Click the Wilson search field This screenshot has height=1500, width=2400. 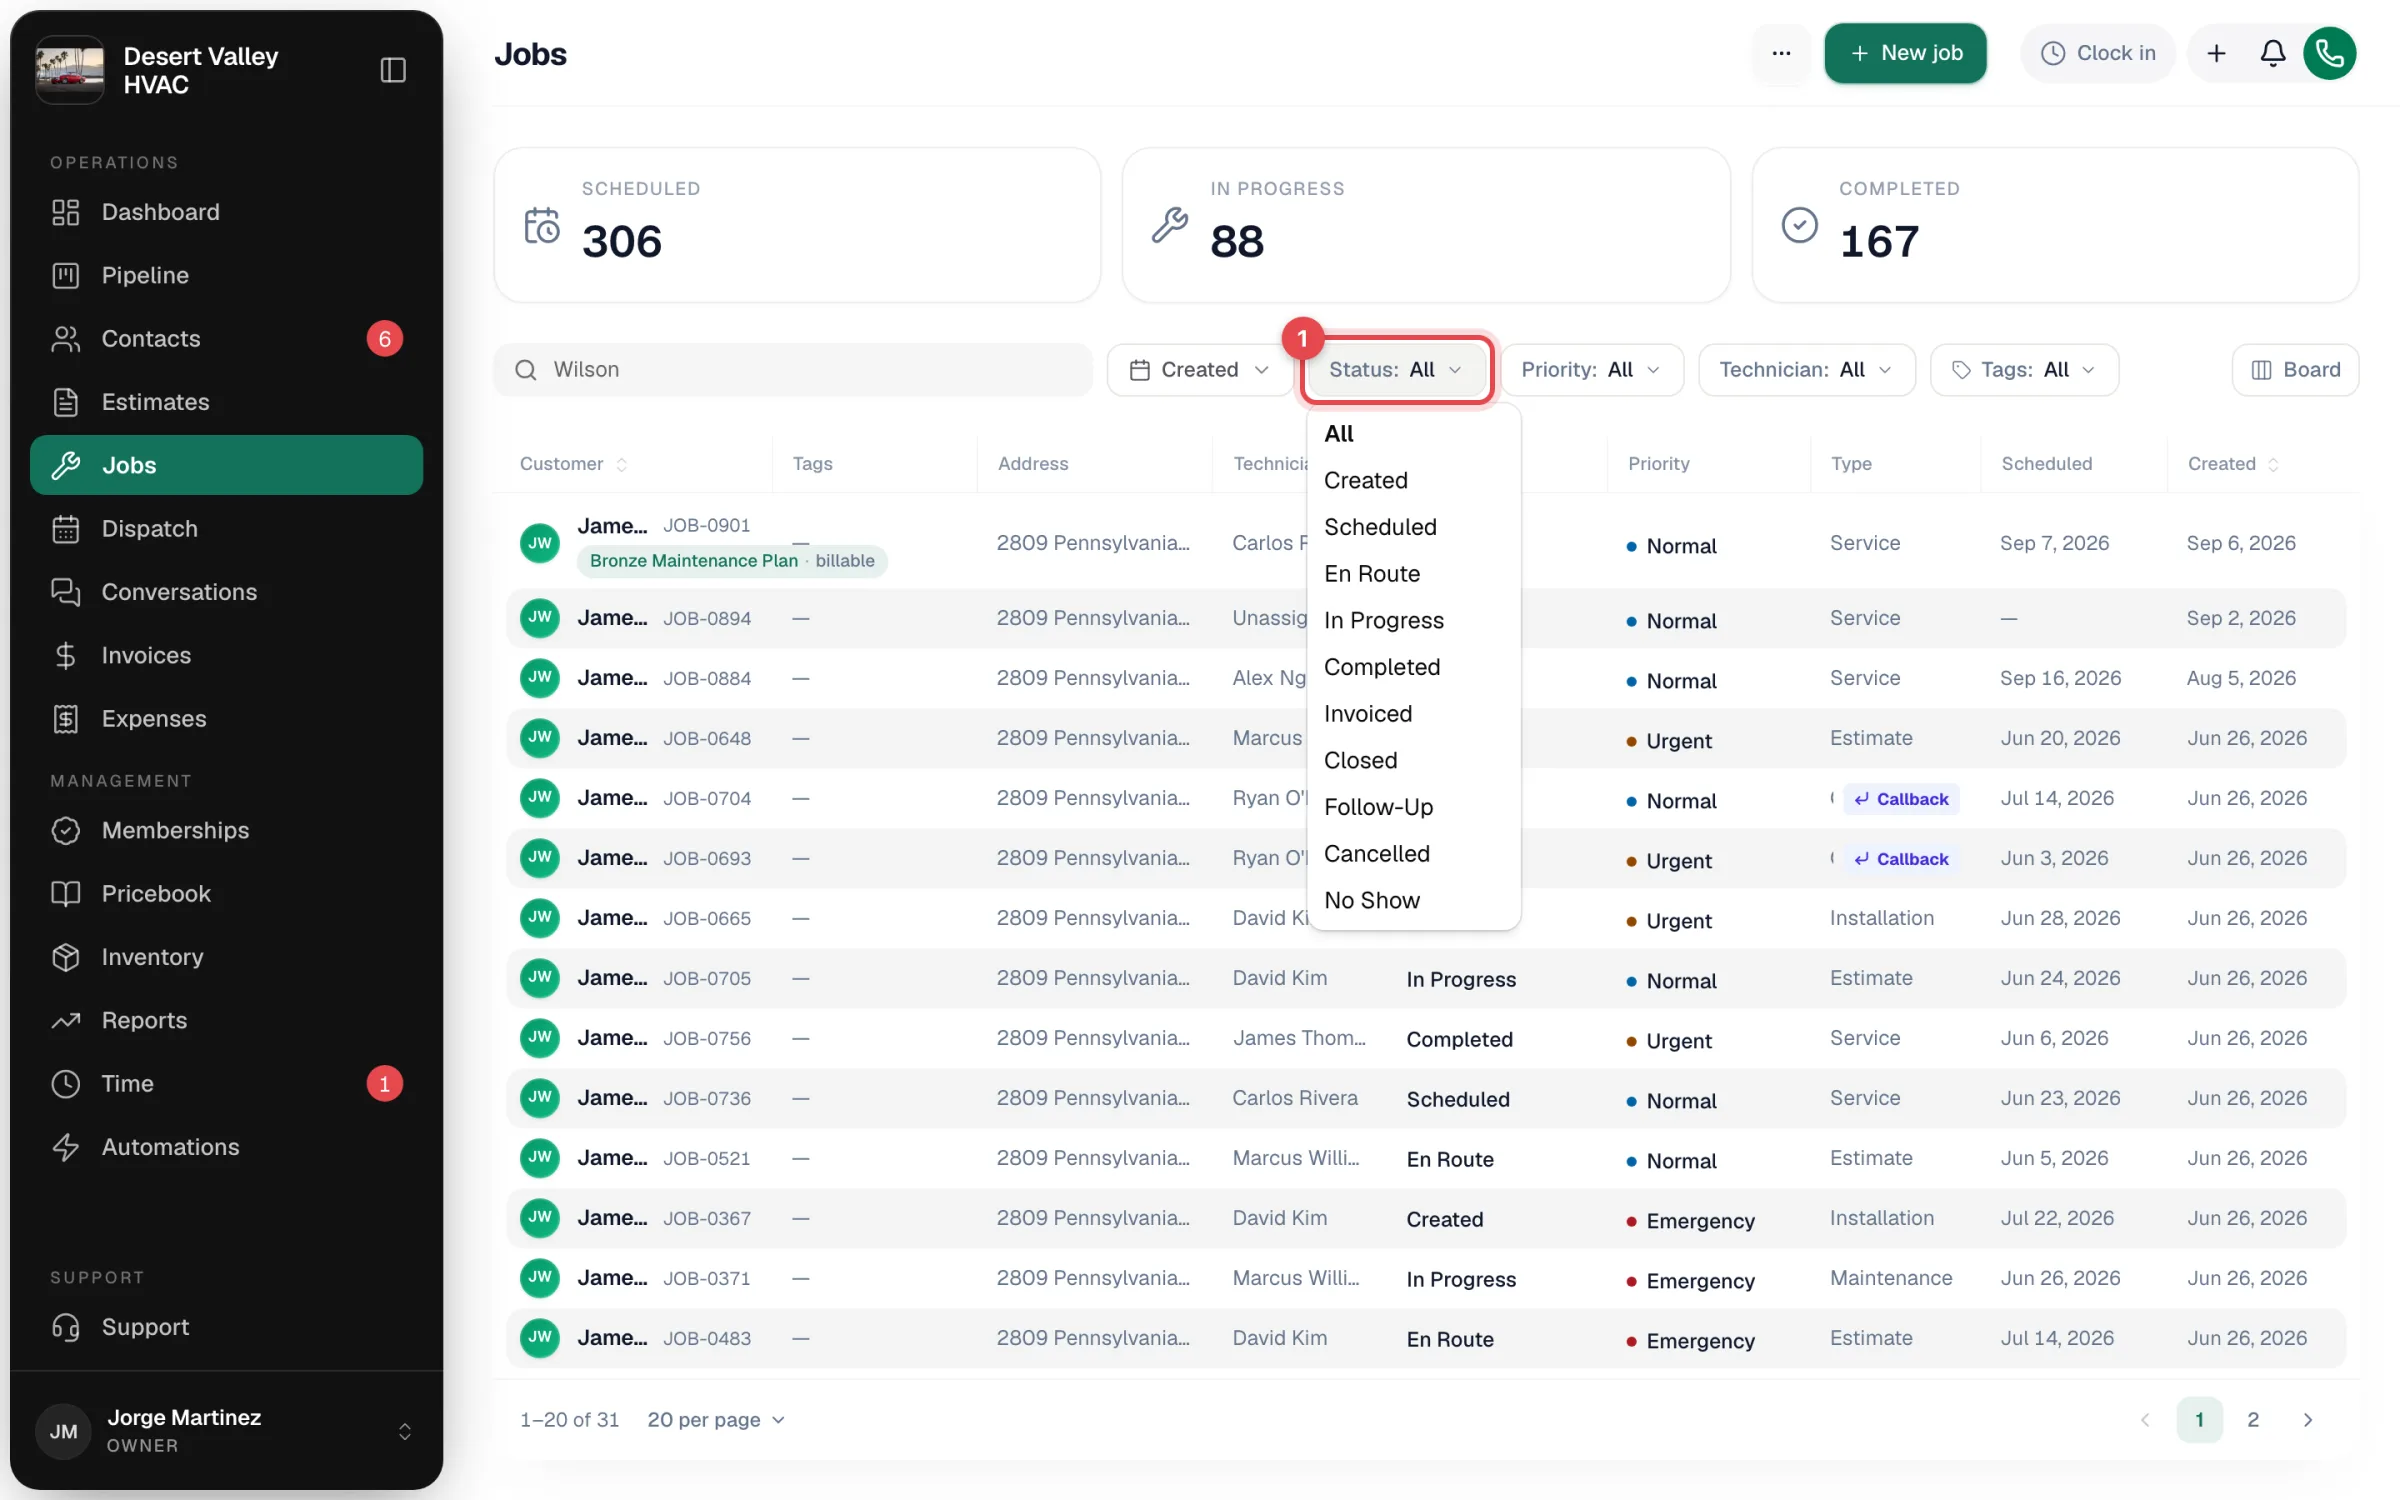coord(793,370)
